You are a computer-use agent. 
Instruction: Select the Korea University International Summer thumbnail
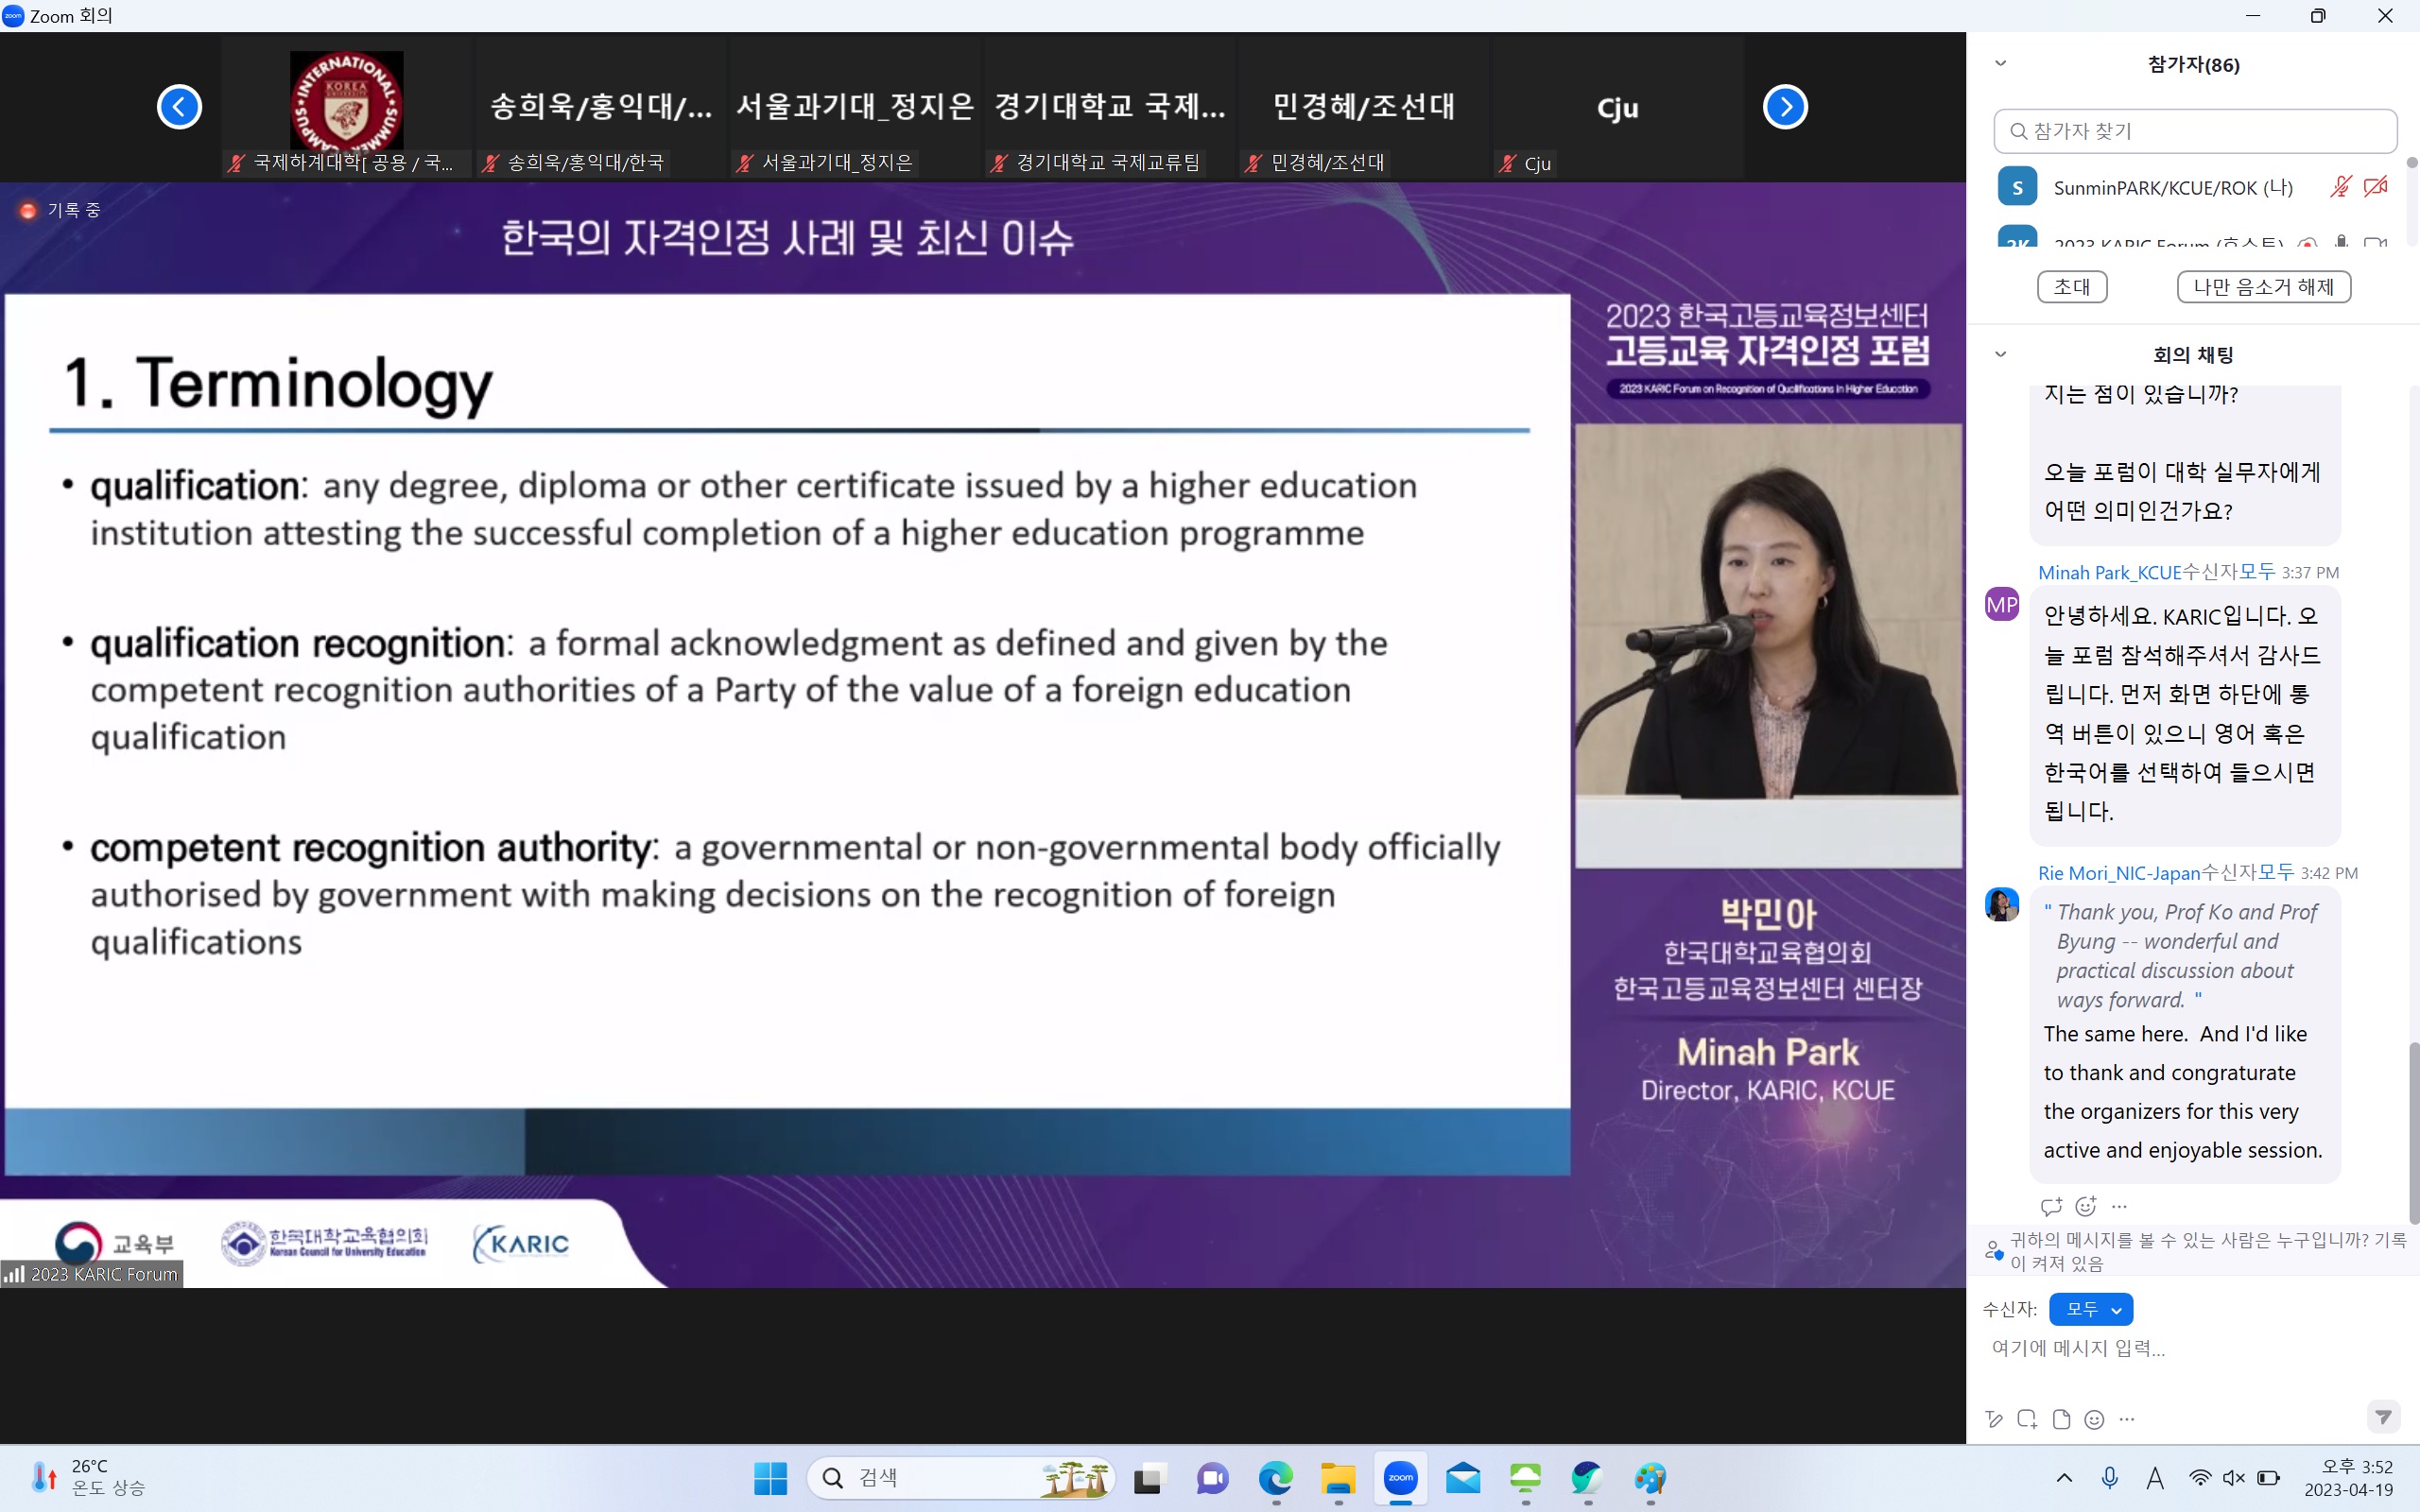click(347, 107)
